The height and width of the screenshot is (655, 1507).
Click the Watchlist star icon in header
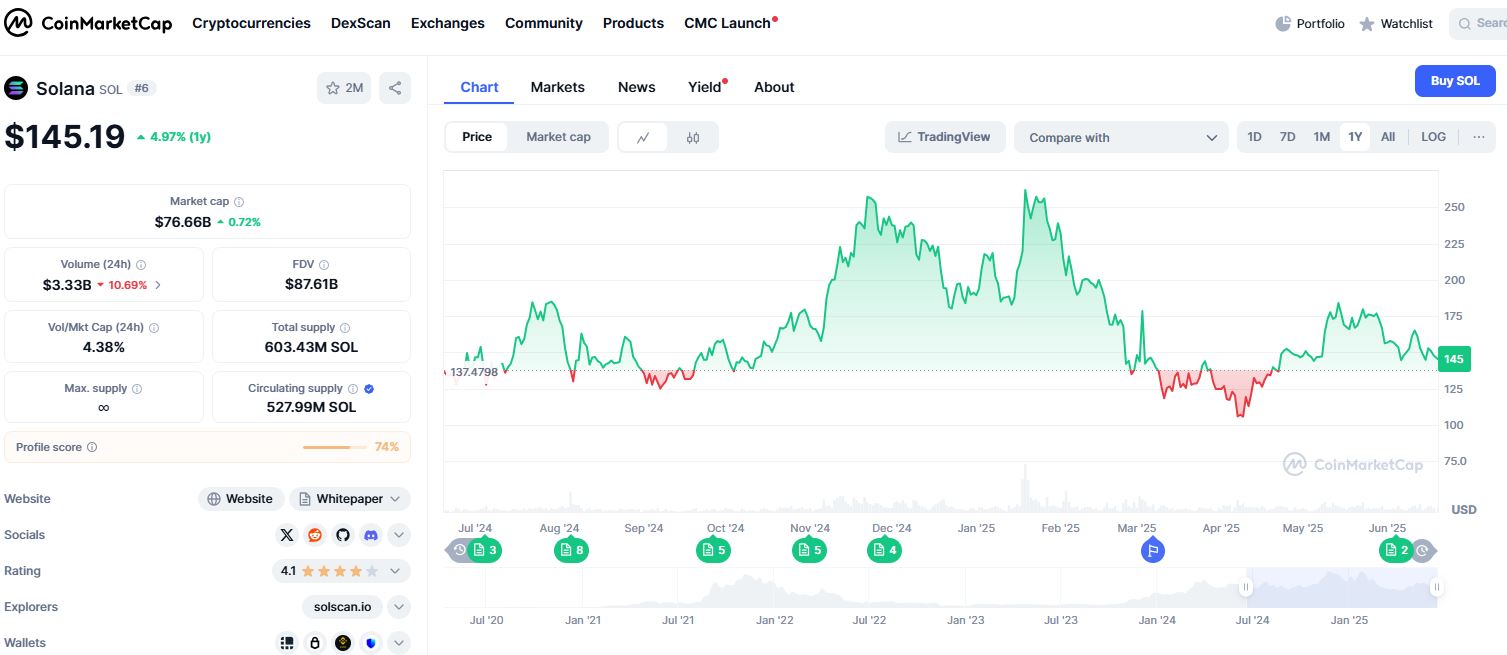point(1367,23)
